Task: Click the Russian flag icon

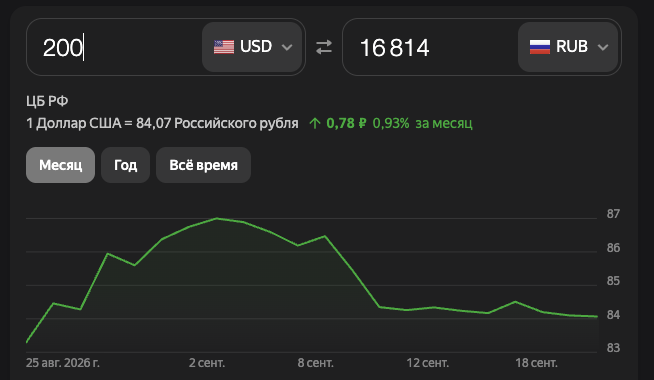Action: tap(540, 47)
